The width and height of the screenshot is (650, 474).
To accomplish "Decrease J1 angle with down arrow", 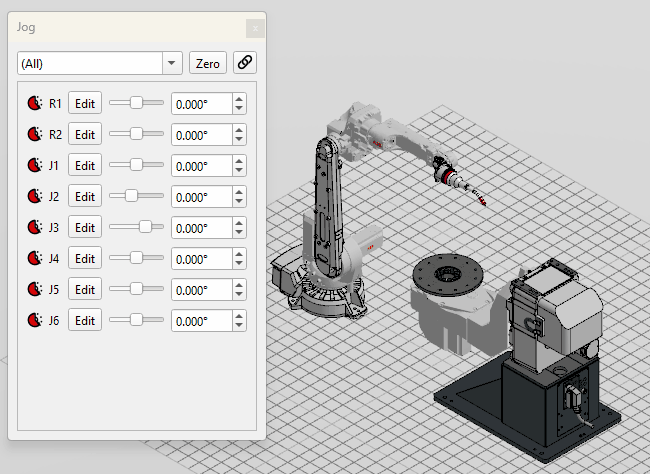I will [x=239, y=170].
